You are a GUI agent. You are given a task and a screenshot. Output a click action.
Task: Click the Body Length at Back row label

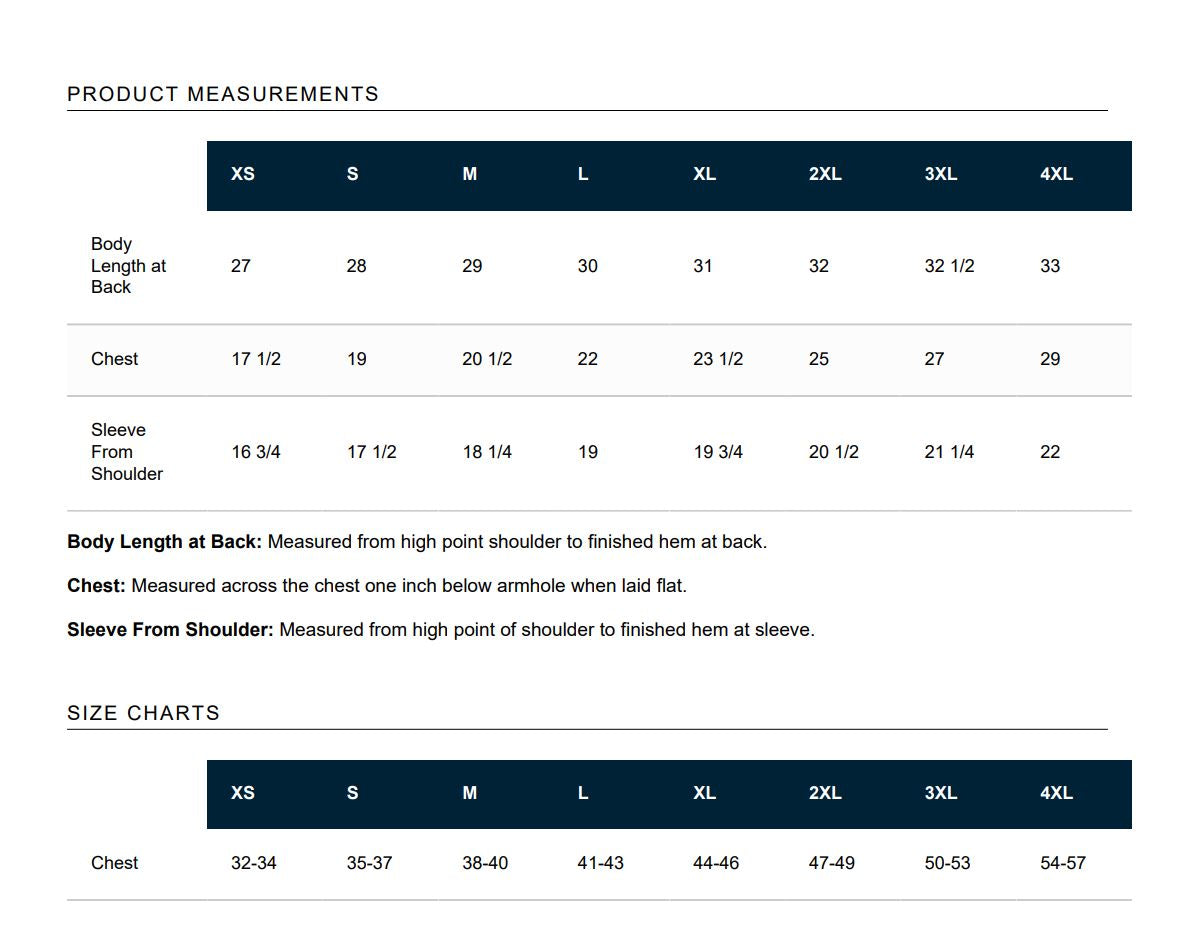[x=128, y=265]
